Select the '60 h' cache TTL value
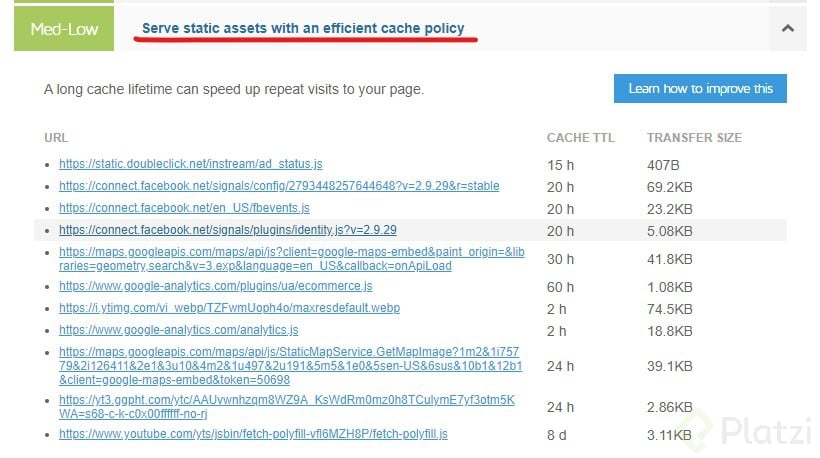The width and height of the screenshot is (820, 458). 561,287
